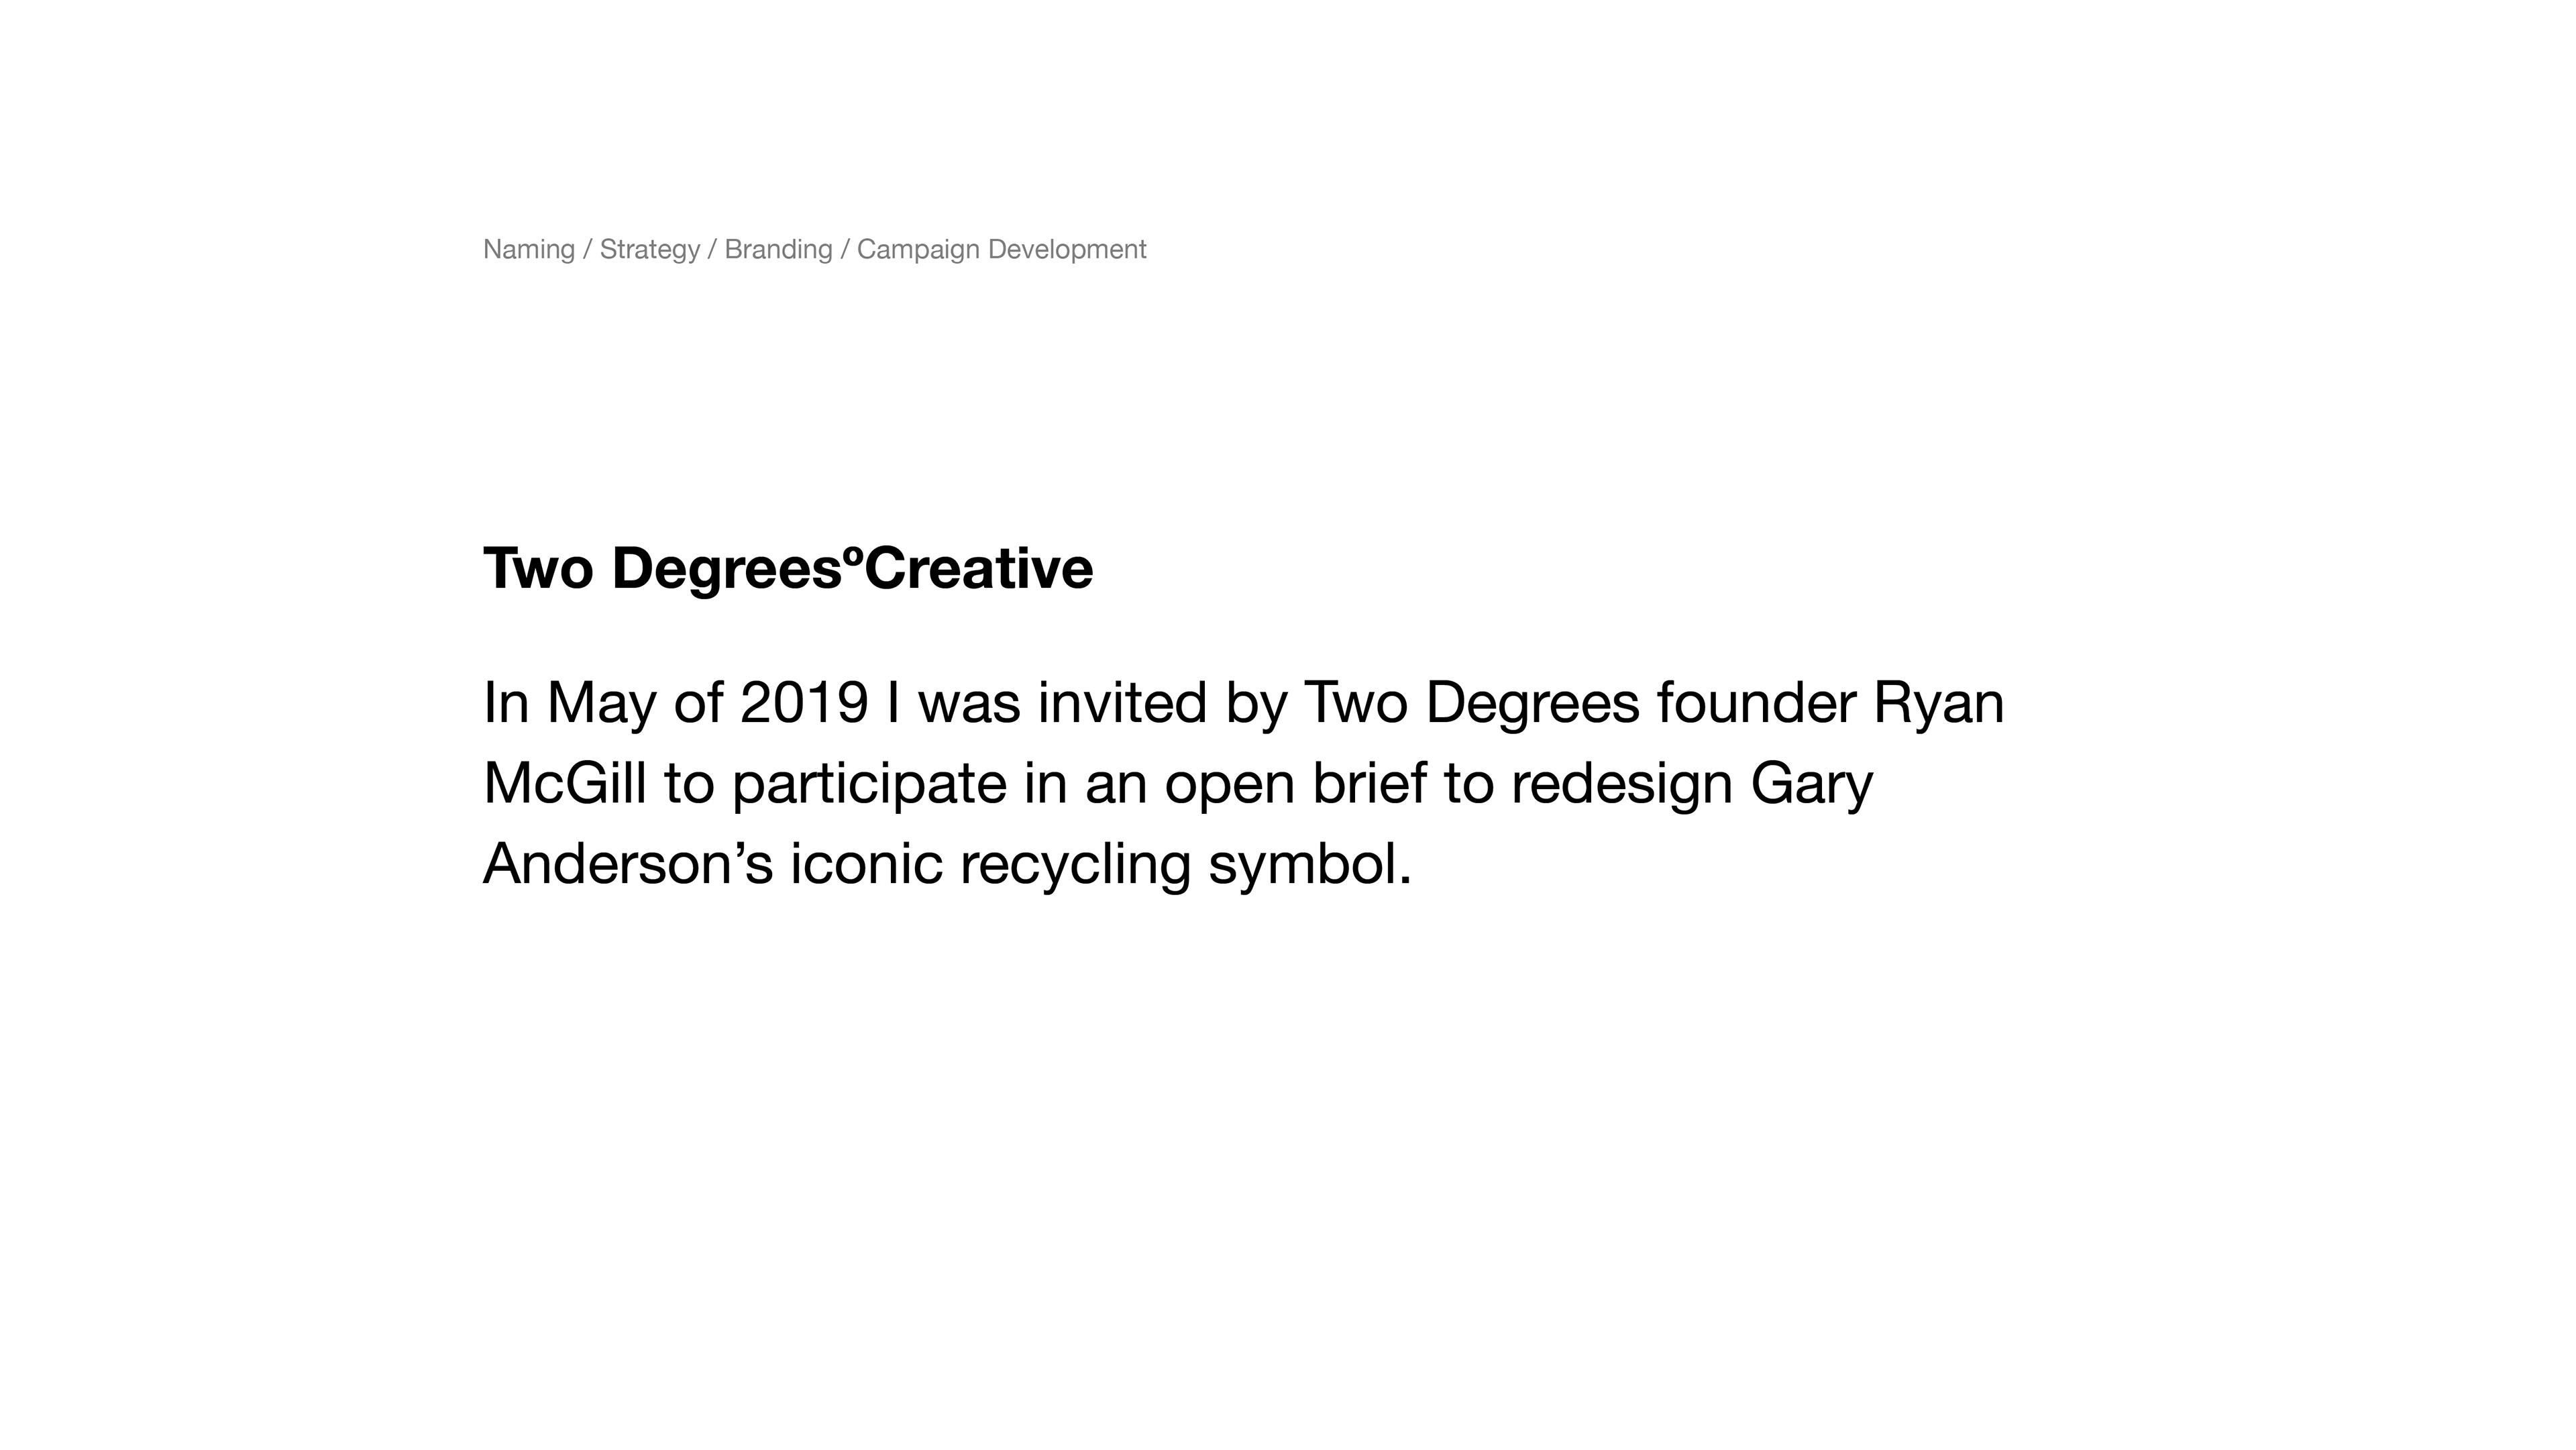
Task: Click "Campaign Development" text
Action: (x=1001, y=249)
